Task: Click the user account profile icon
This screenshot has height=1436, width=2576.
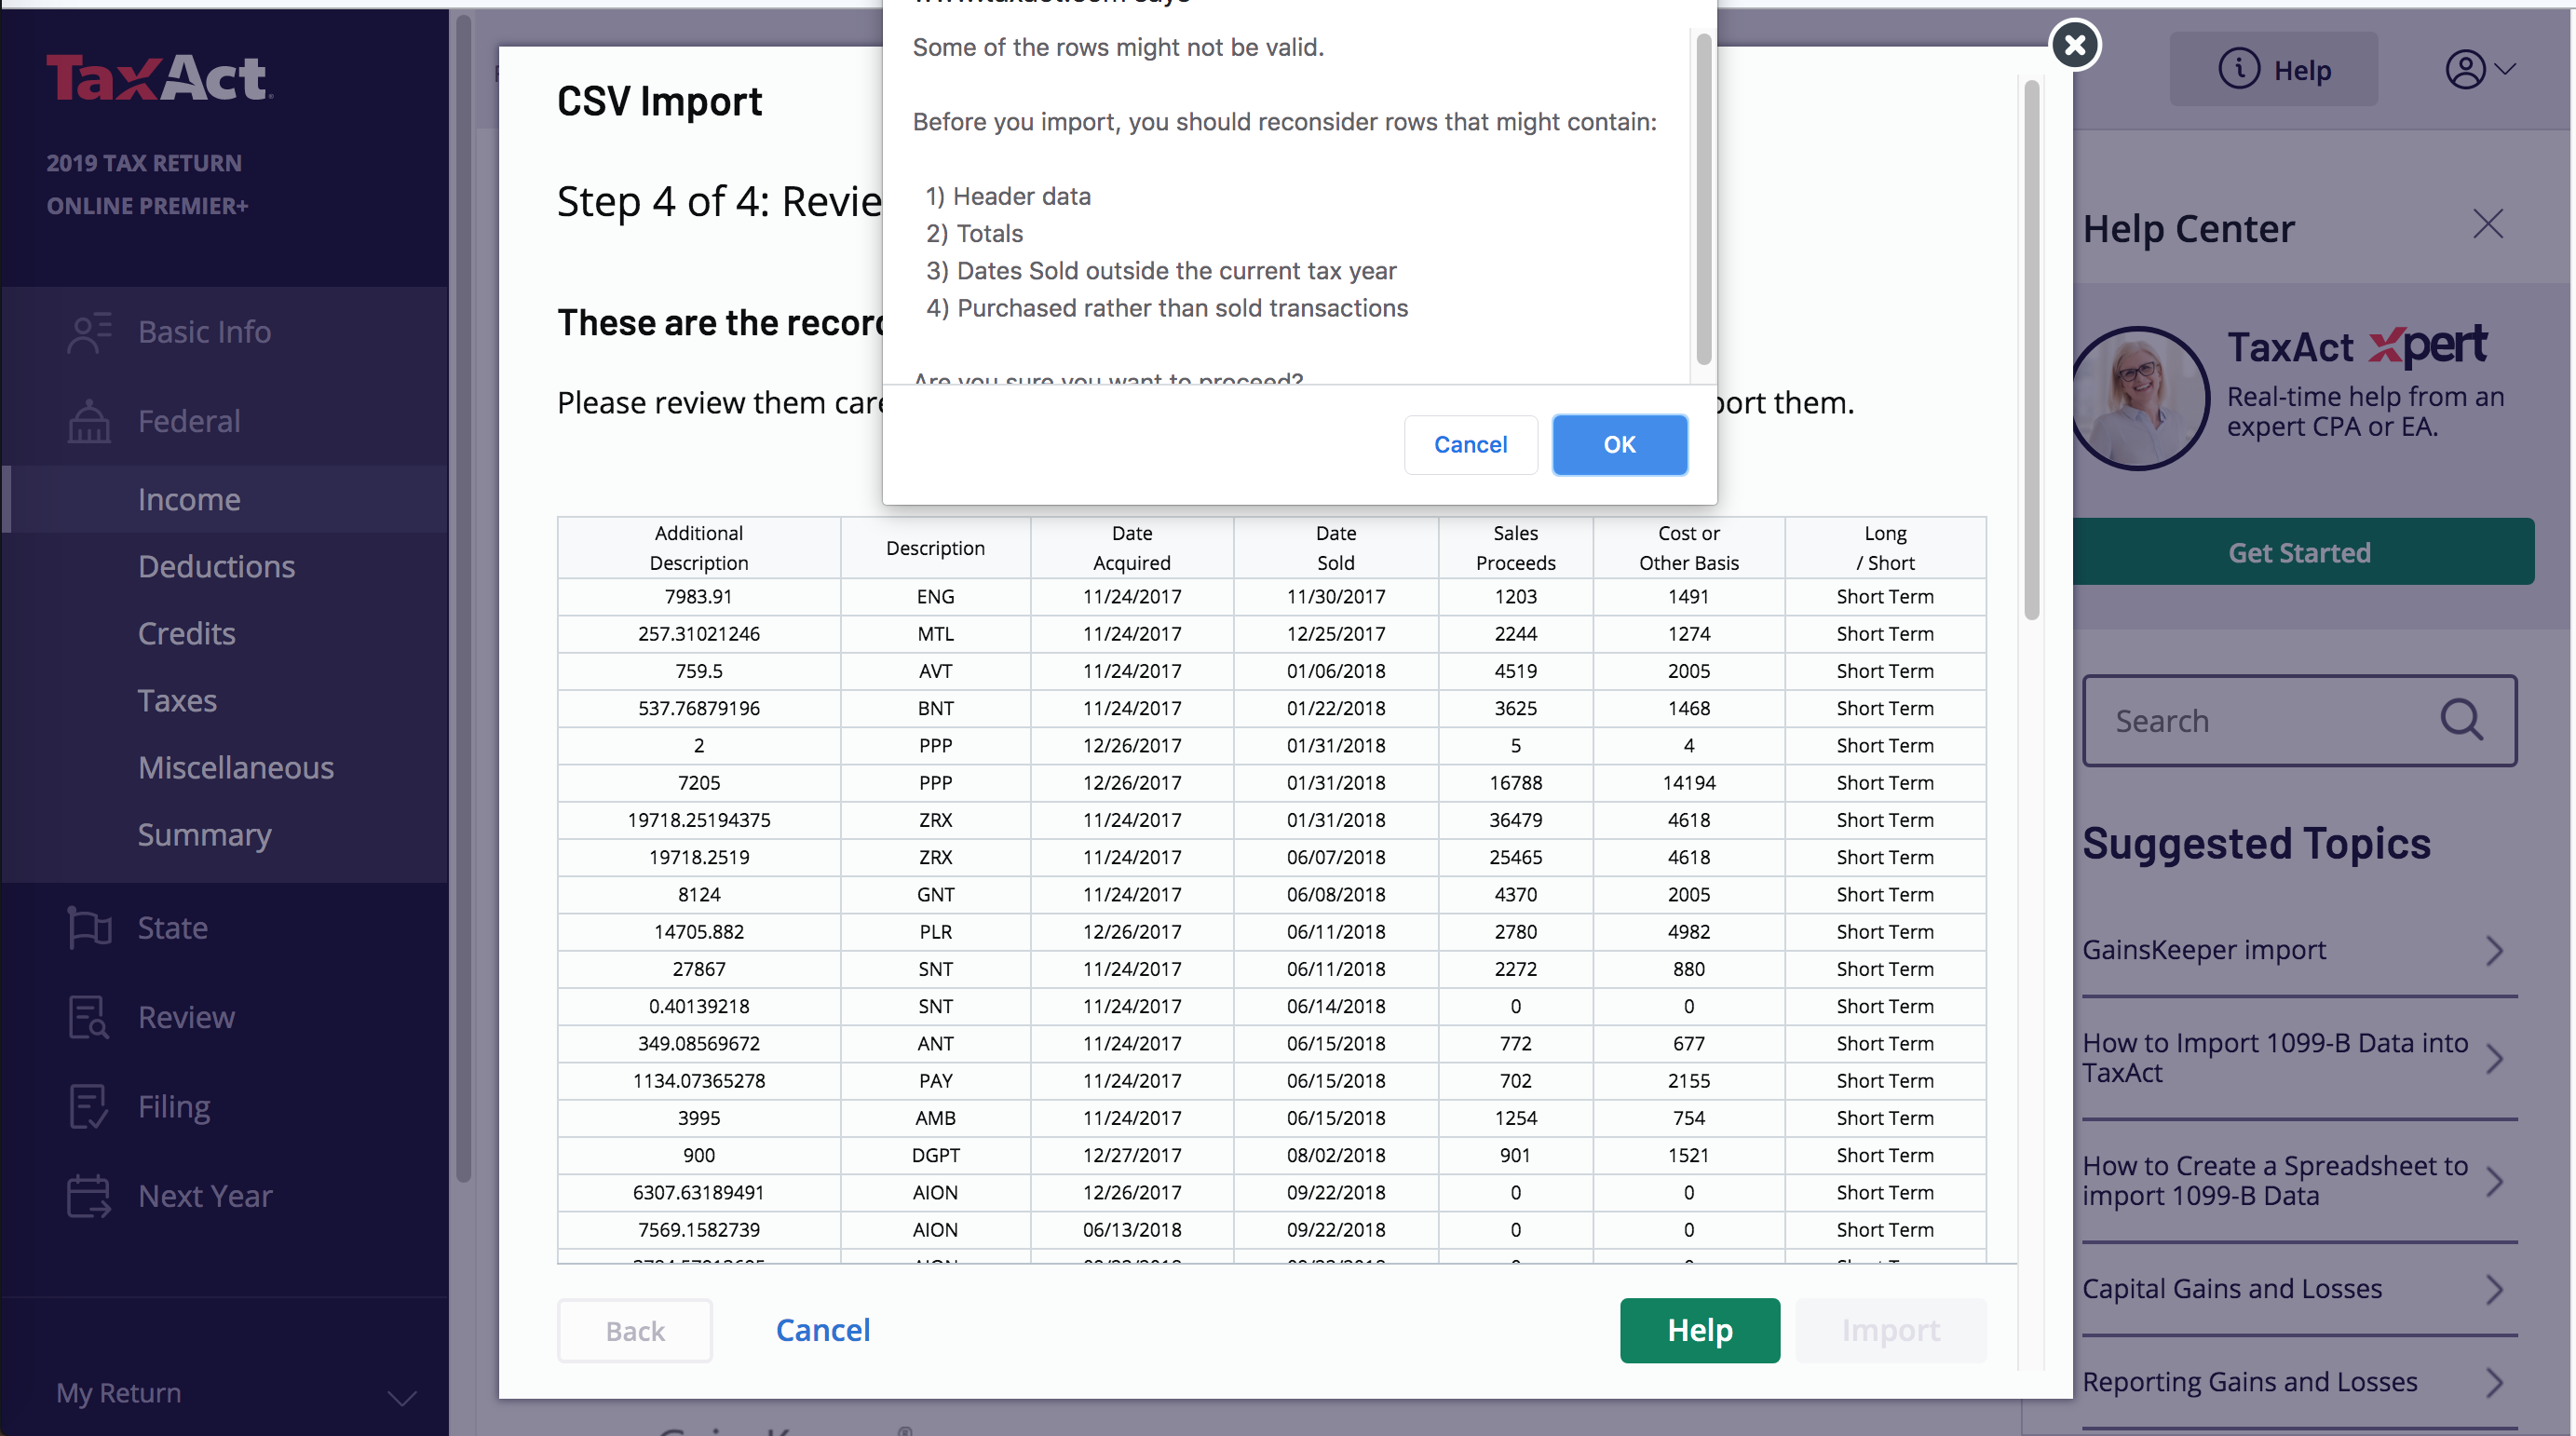Action: (x=2466, y=71)
